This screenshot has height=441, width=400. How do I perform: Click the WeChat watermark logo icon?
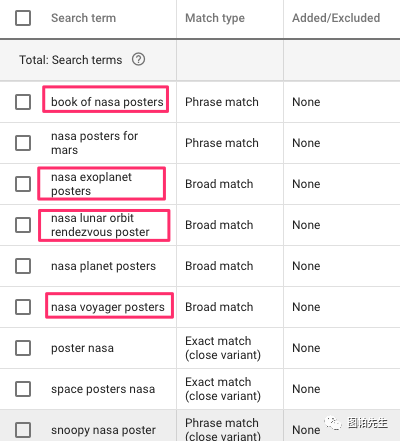(333, 424)
